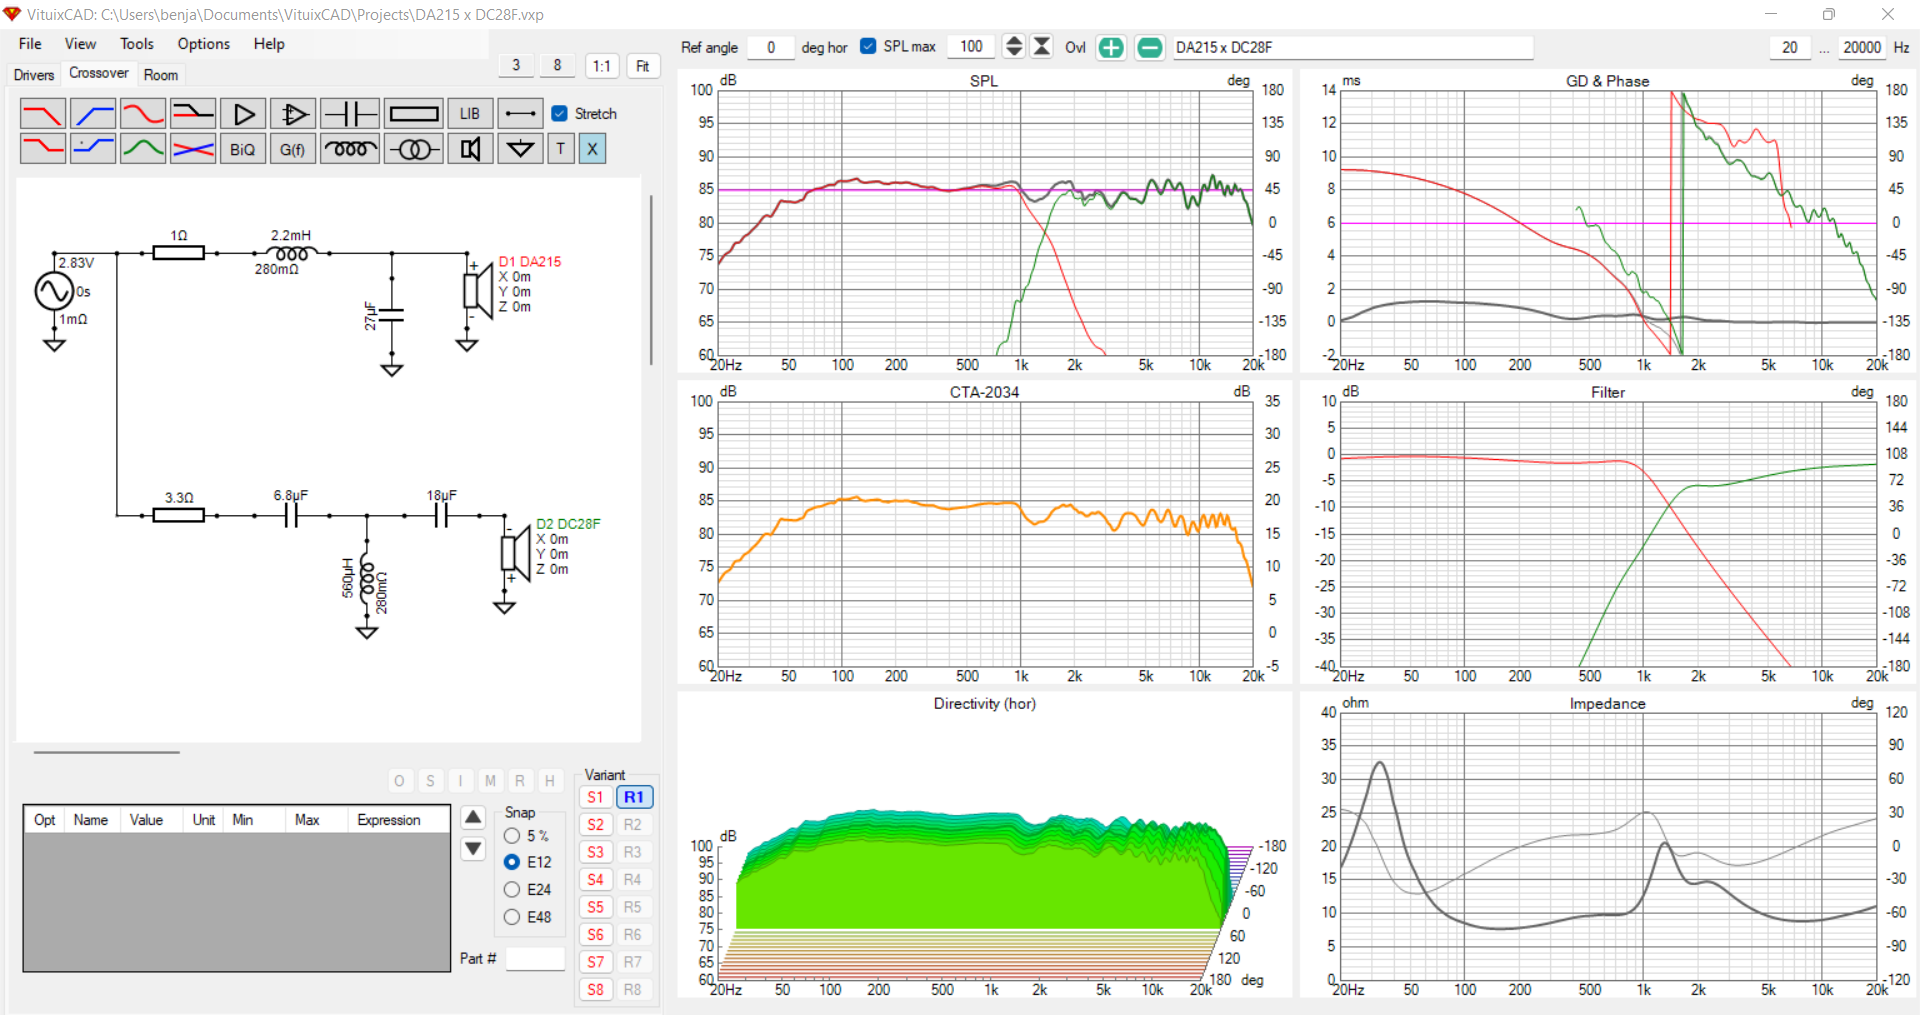Switch to the Room tab

(161, 75)
